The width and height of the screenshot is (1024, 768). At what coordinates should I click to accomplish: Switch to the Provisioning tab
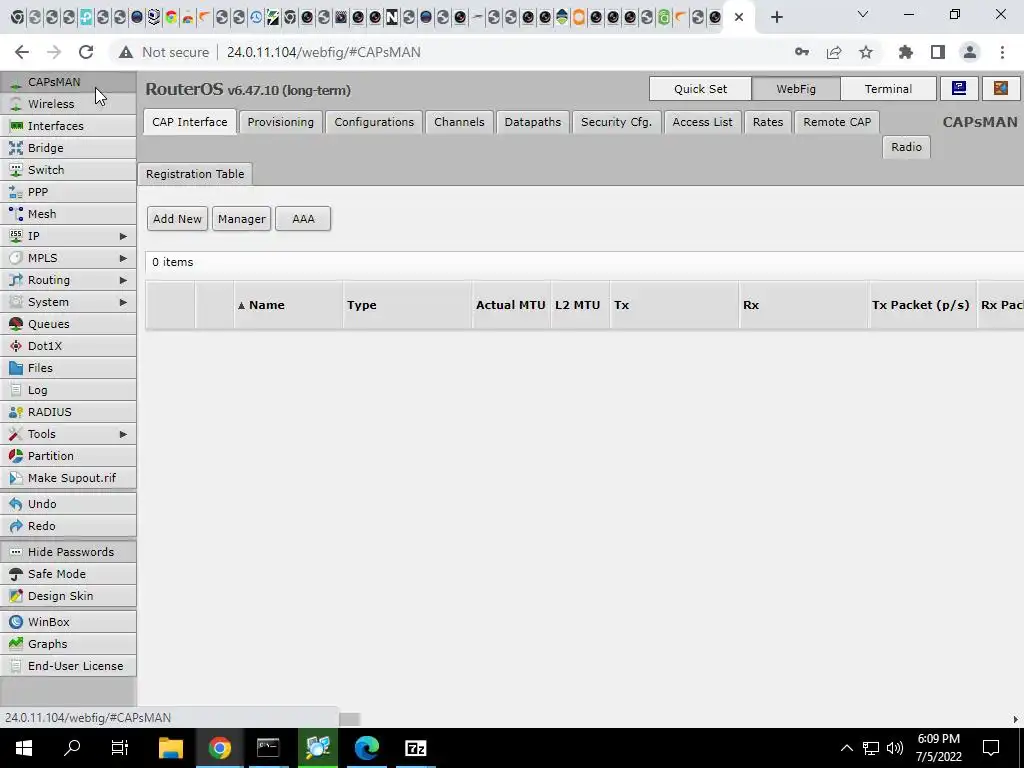280,122
